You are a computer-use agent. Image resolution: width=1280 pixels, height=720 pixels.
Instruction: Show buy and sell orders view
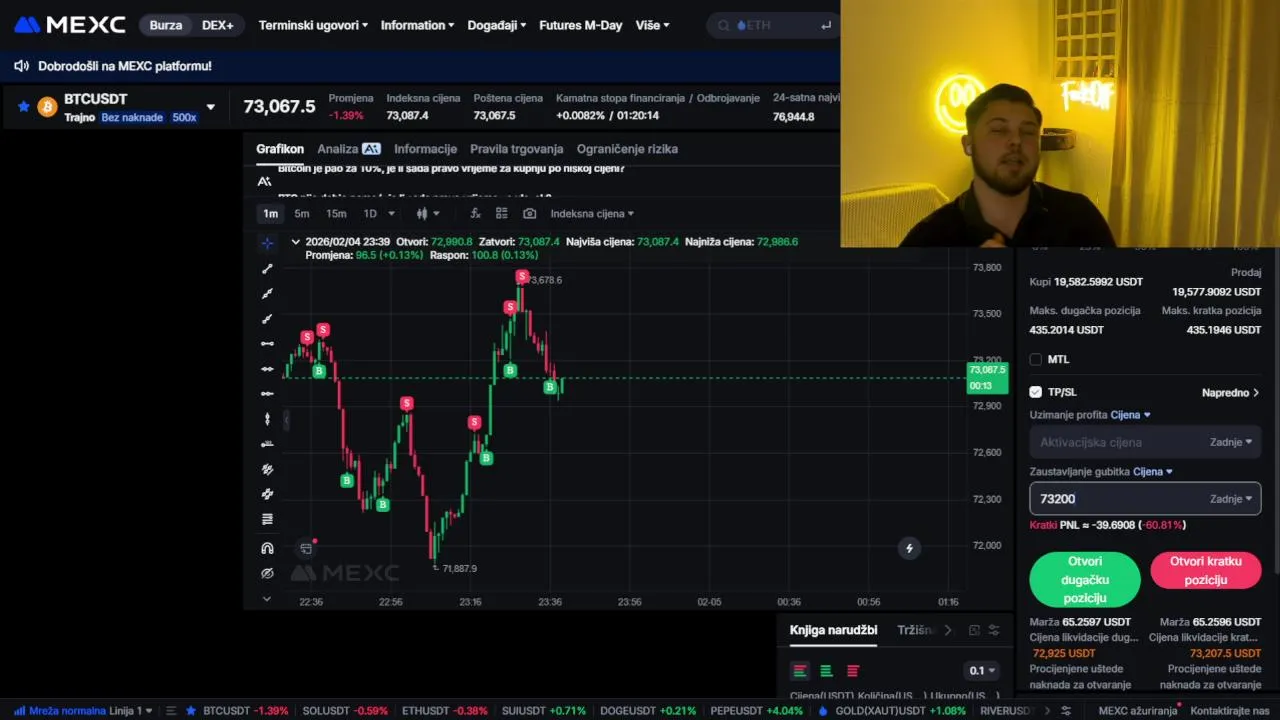point(800,671)
